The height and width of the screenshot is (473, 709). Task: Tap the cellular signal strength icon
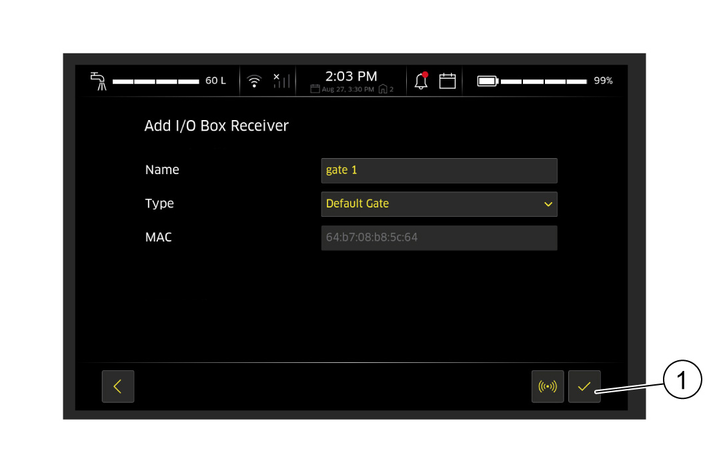[x=281, y=80]
